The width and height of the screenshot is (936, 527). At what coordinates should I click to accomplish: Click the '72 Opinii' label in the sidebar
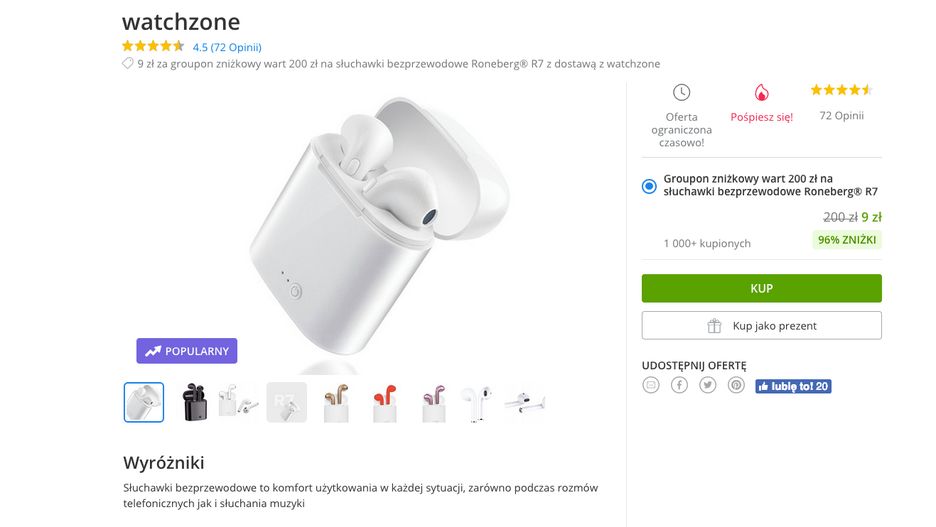841,115
